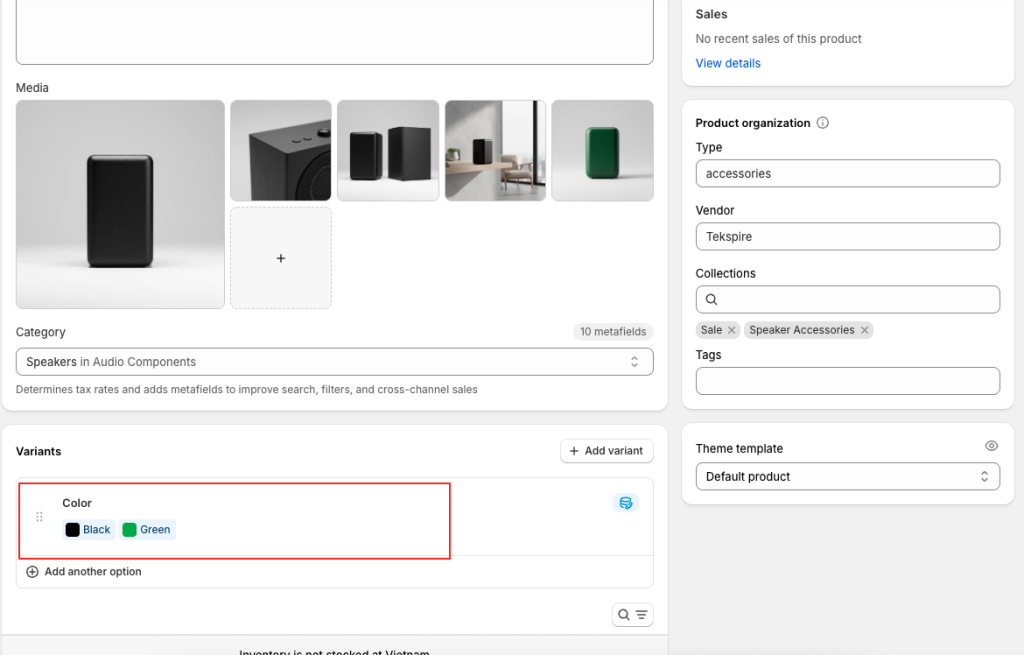Click the View details link
The image size is (1024, 655).
click(728, 63)
